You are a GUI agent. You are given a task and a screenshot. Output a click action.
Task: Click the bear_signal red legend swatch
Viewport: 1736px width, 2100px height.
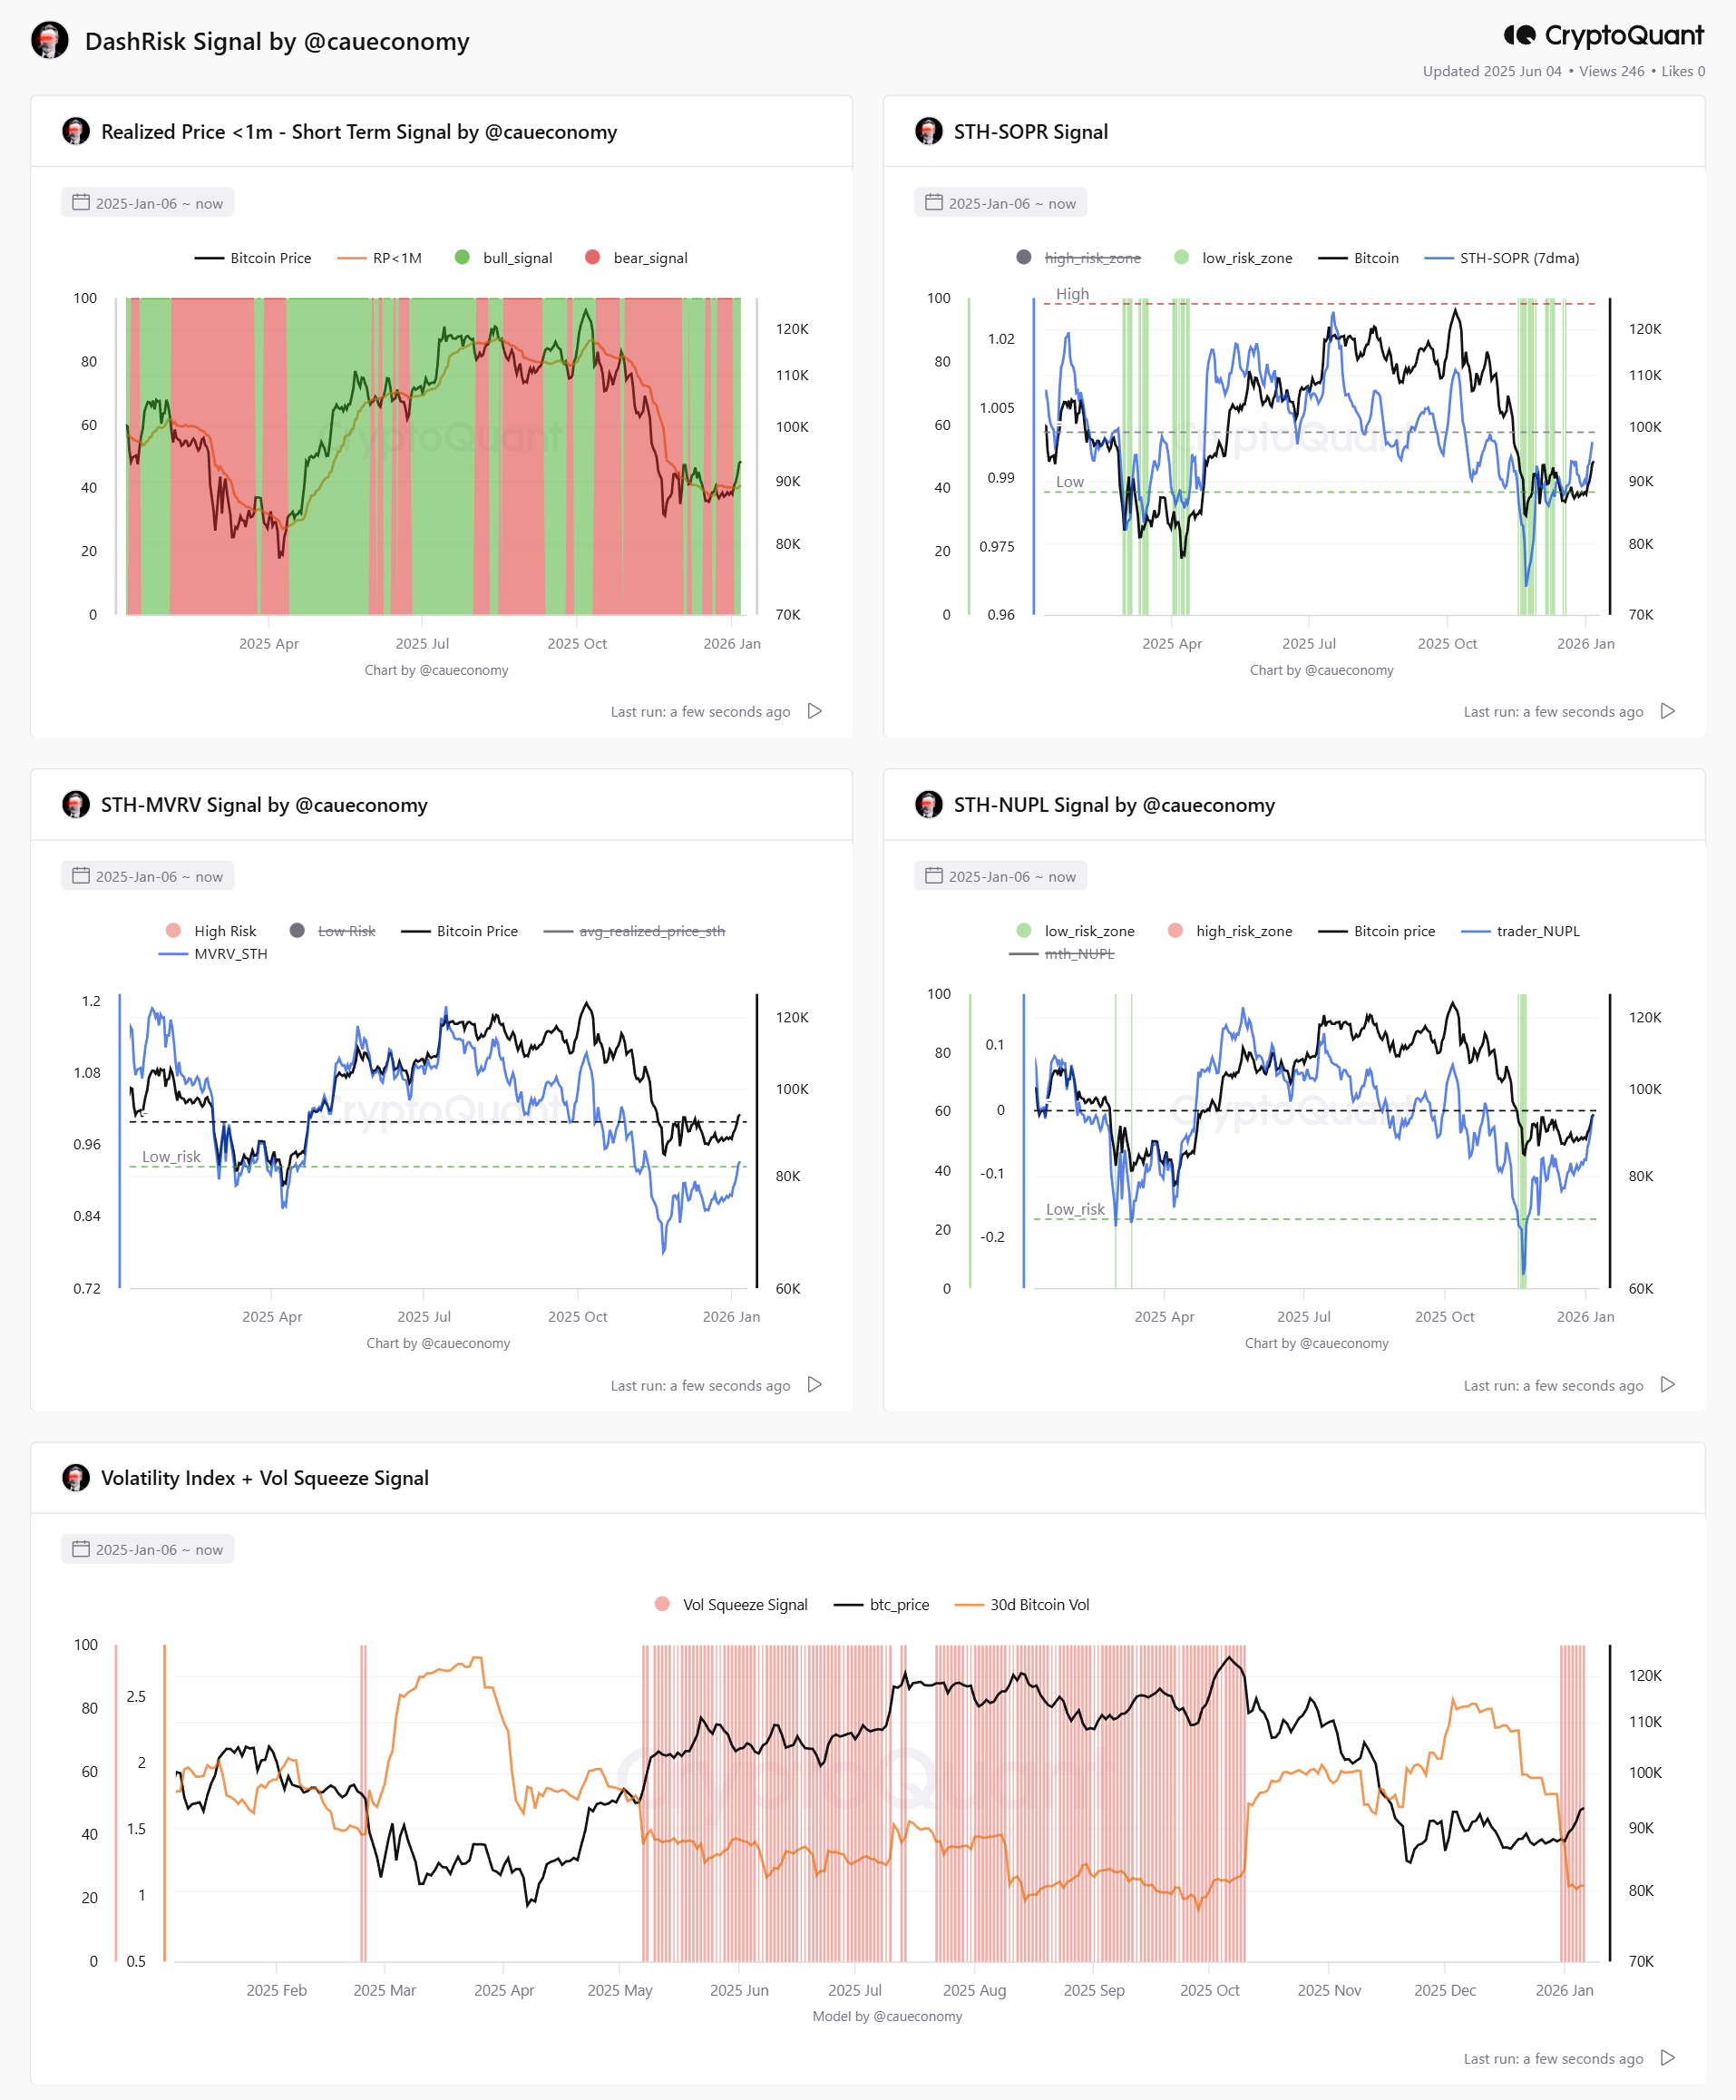pyautogui.click(x=592, y=257)
